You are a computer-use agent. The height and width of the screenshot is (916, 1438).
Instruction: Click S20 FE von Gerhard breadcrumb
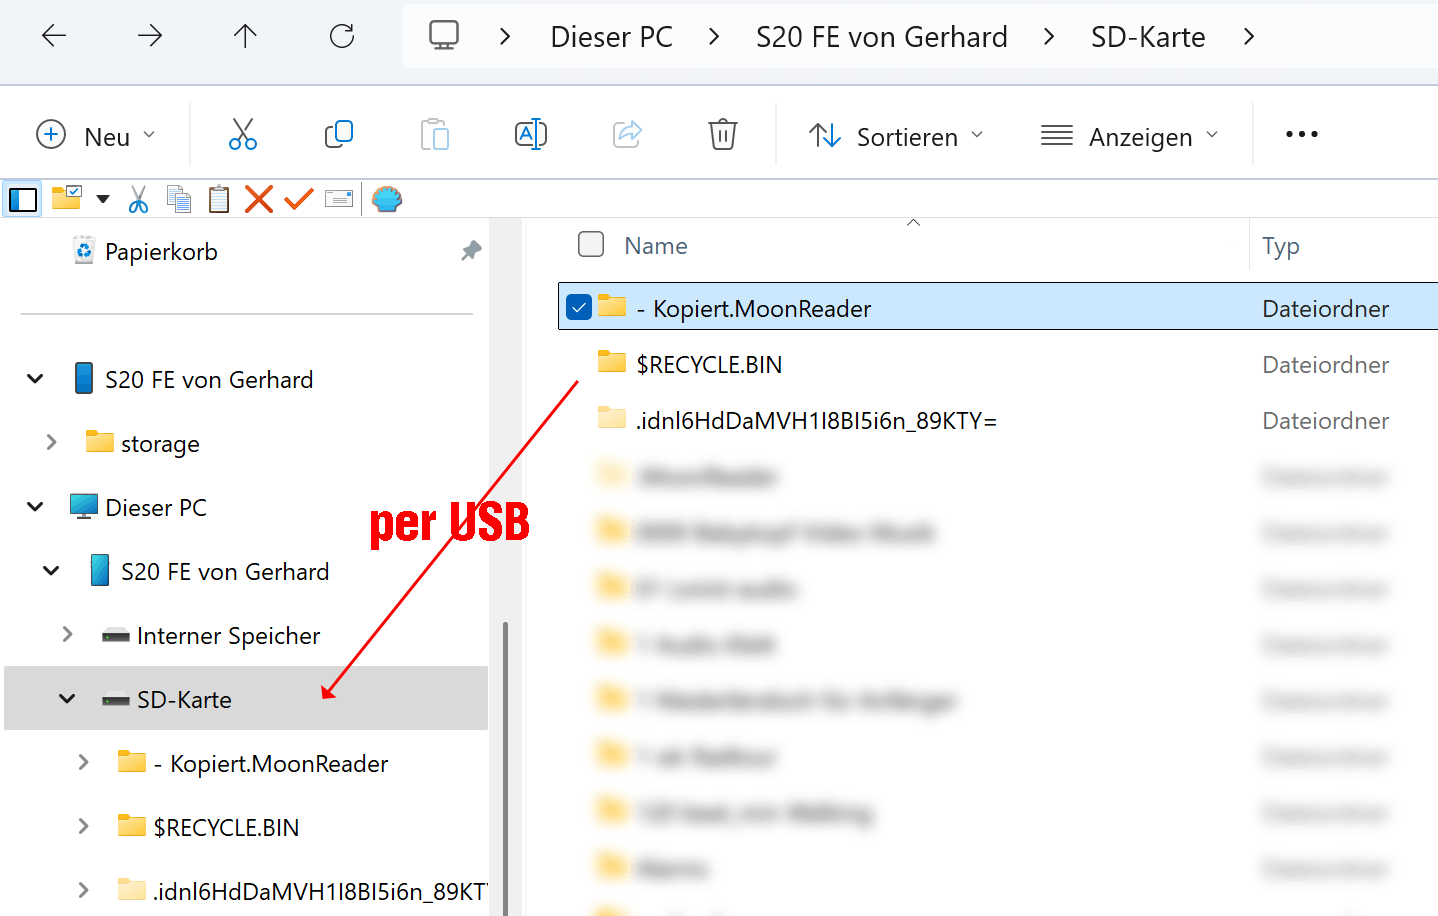point(882,37)
